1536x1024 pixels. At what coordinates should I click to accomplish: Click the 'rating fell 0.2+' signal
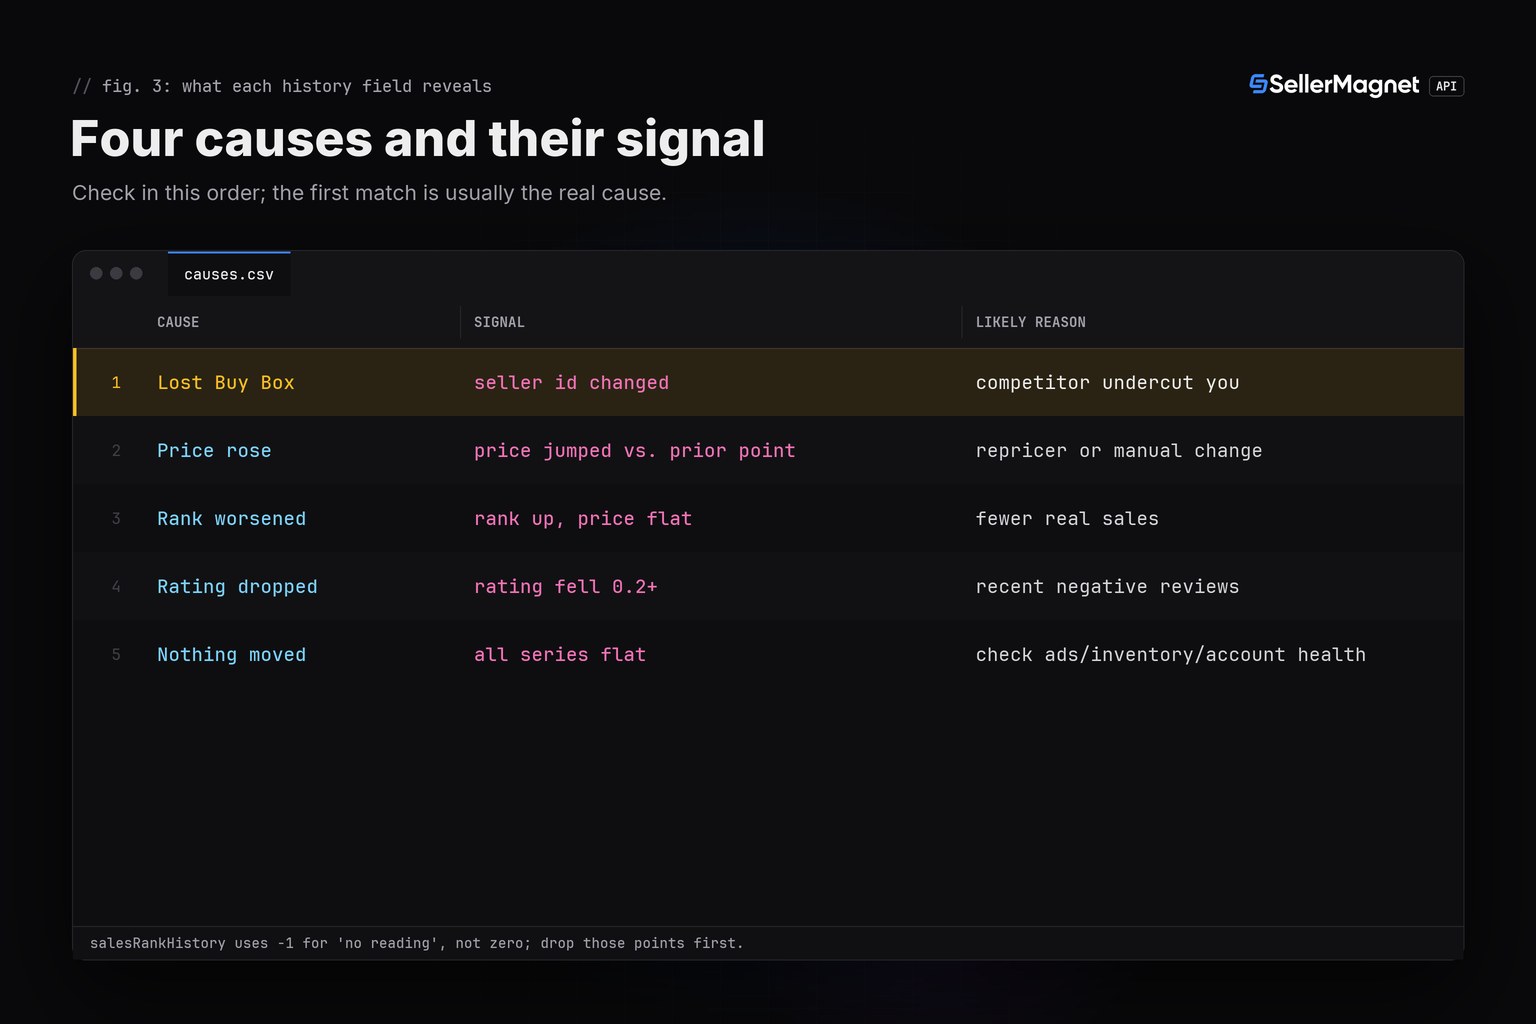pos(566,587)
